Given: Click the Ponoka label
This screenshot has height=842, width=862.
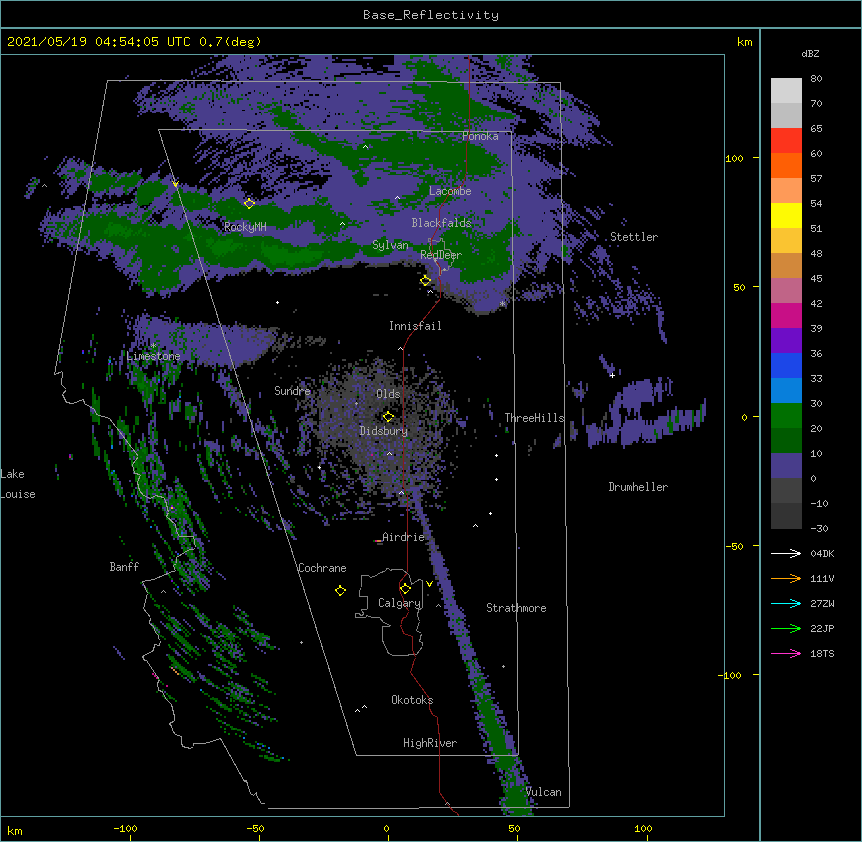Looking at the screenshot, I should point(480,136).
